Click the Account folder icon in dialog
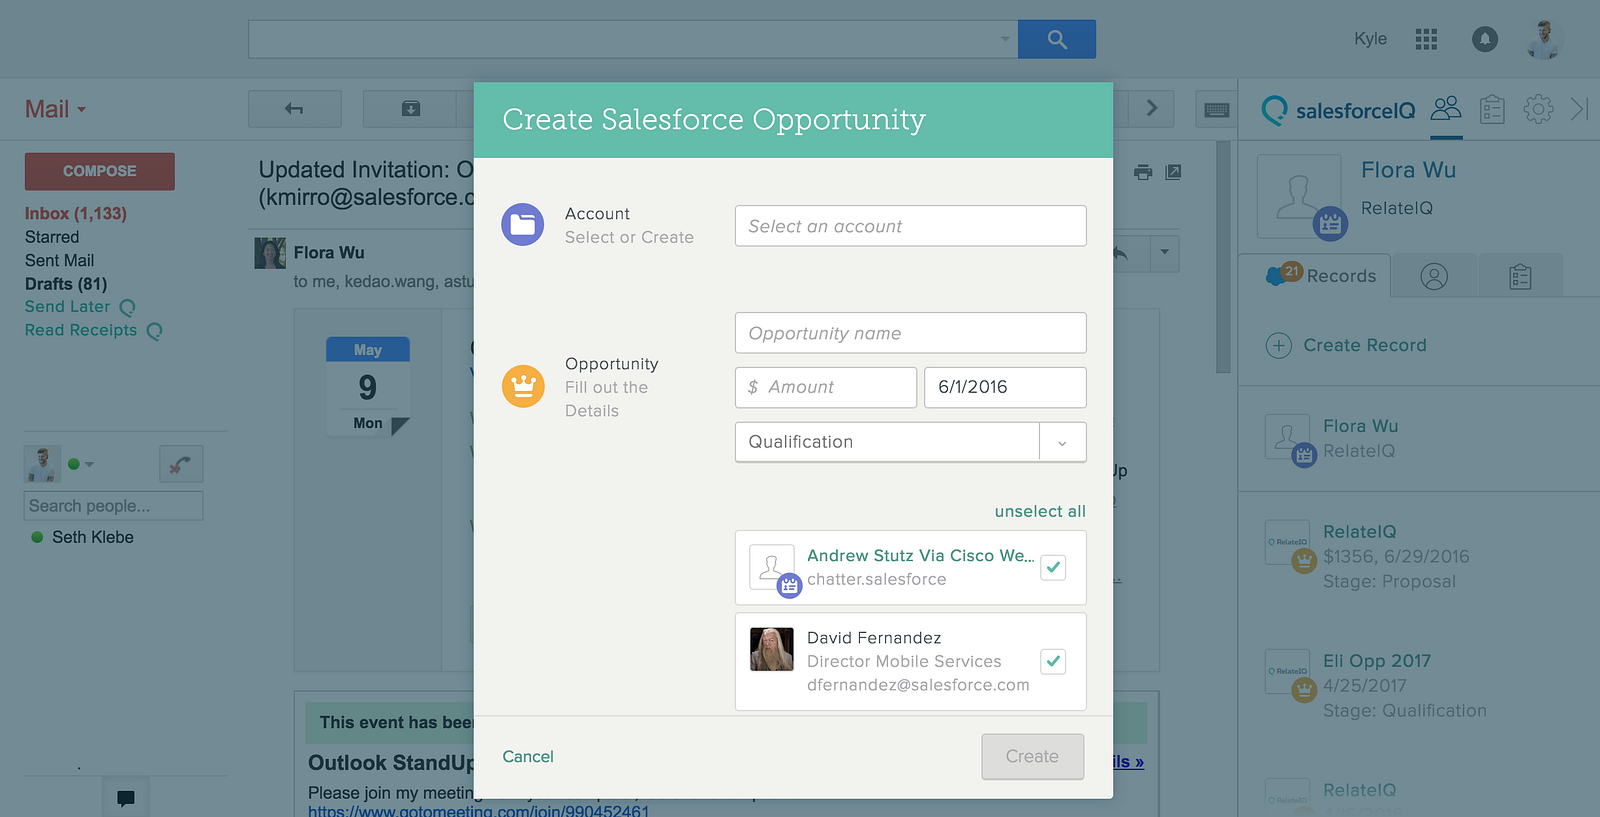 pyautogui.click(x=523, y=225)
